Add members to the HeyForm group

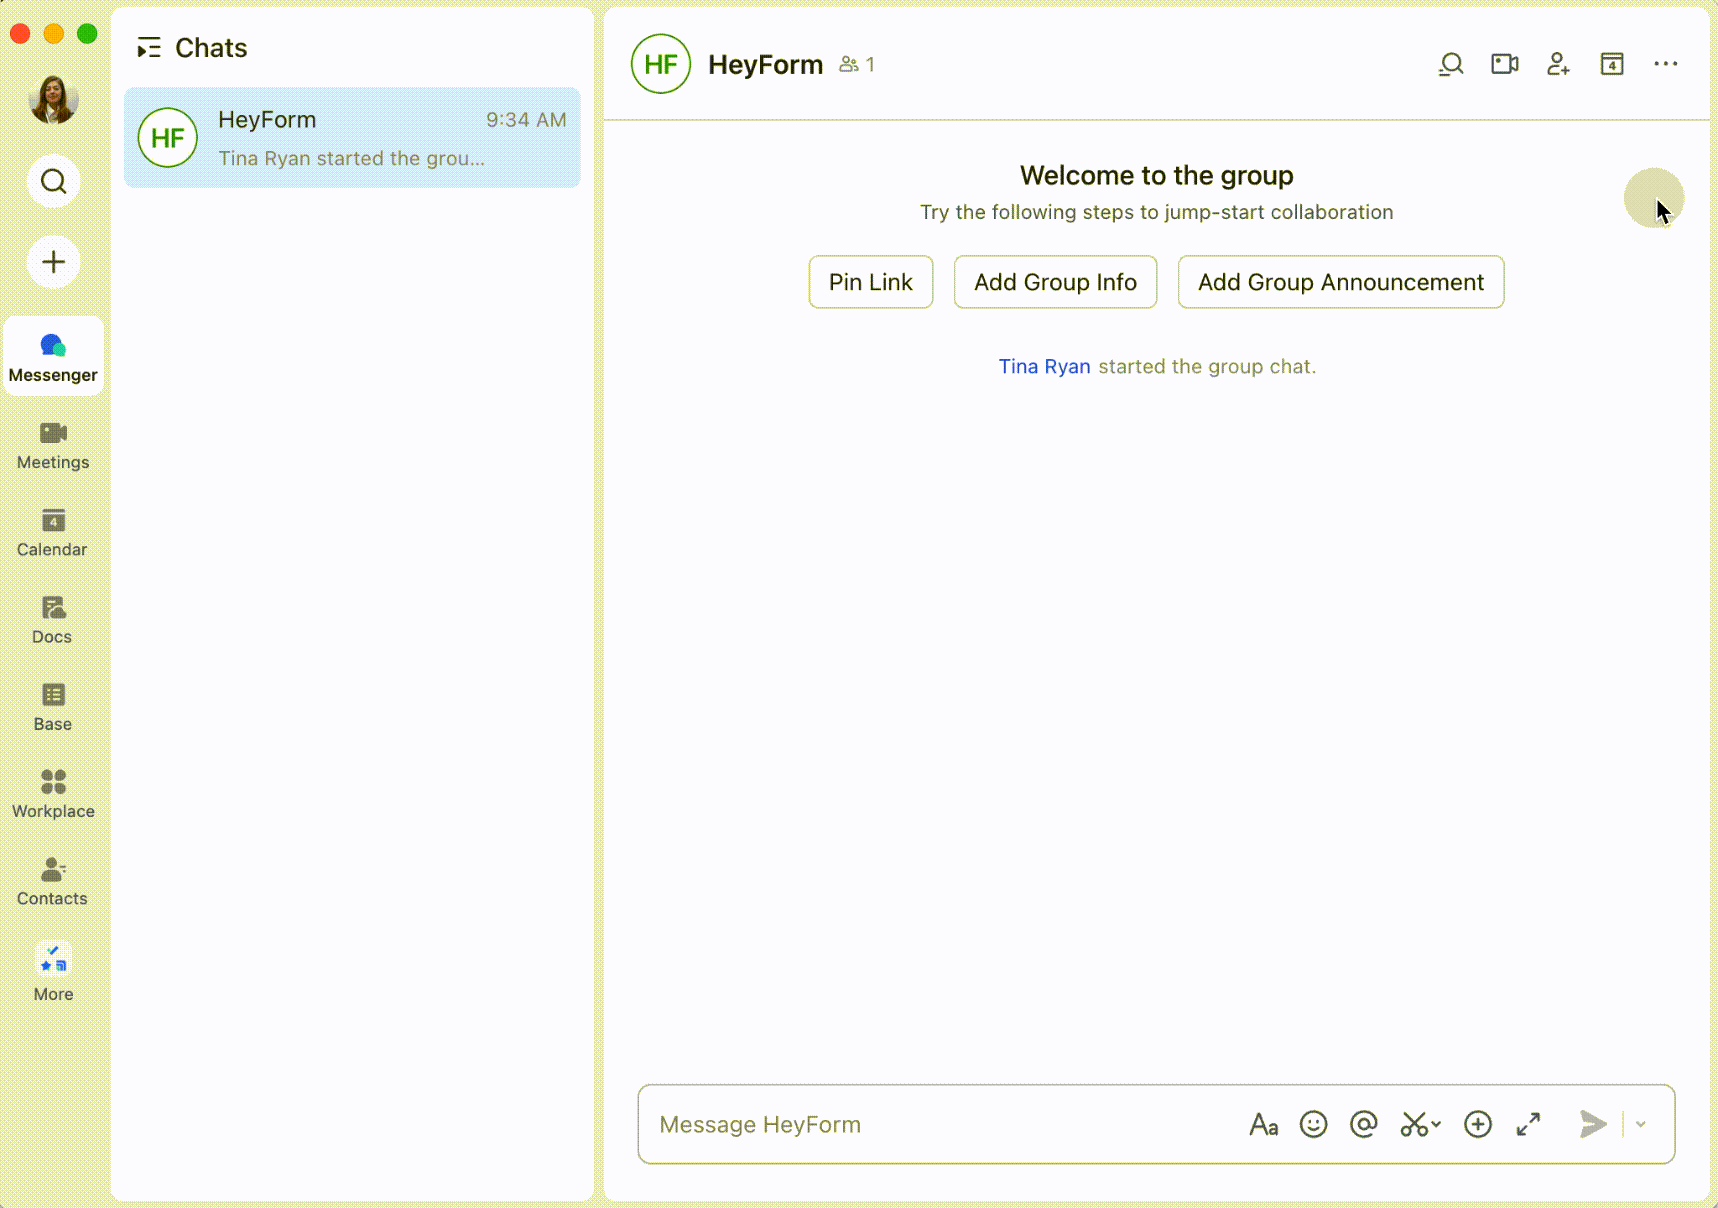click(1558, 64)
